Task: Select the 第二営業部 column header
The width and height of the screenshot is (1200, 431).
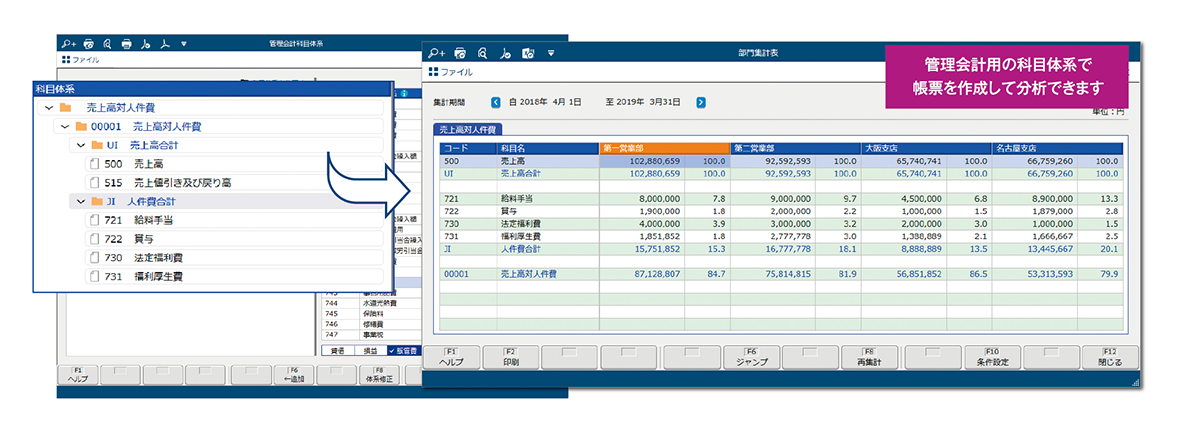Action: [x=795, y=148]
